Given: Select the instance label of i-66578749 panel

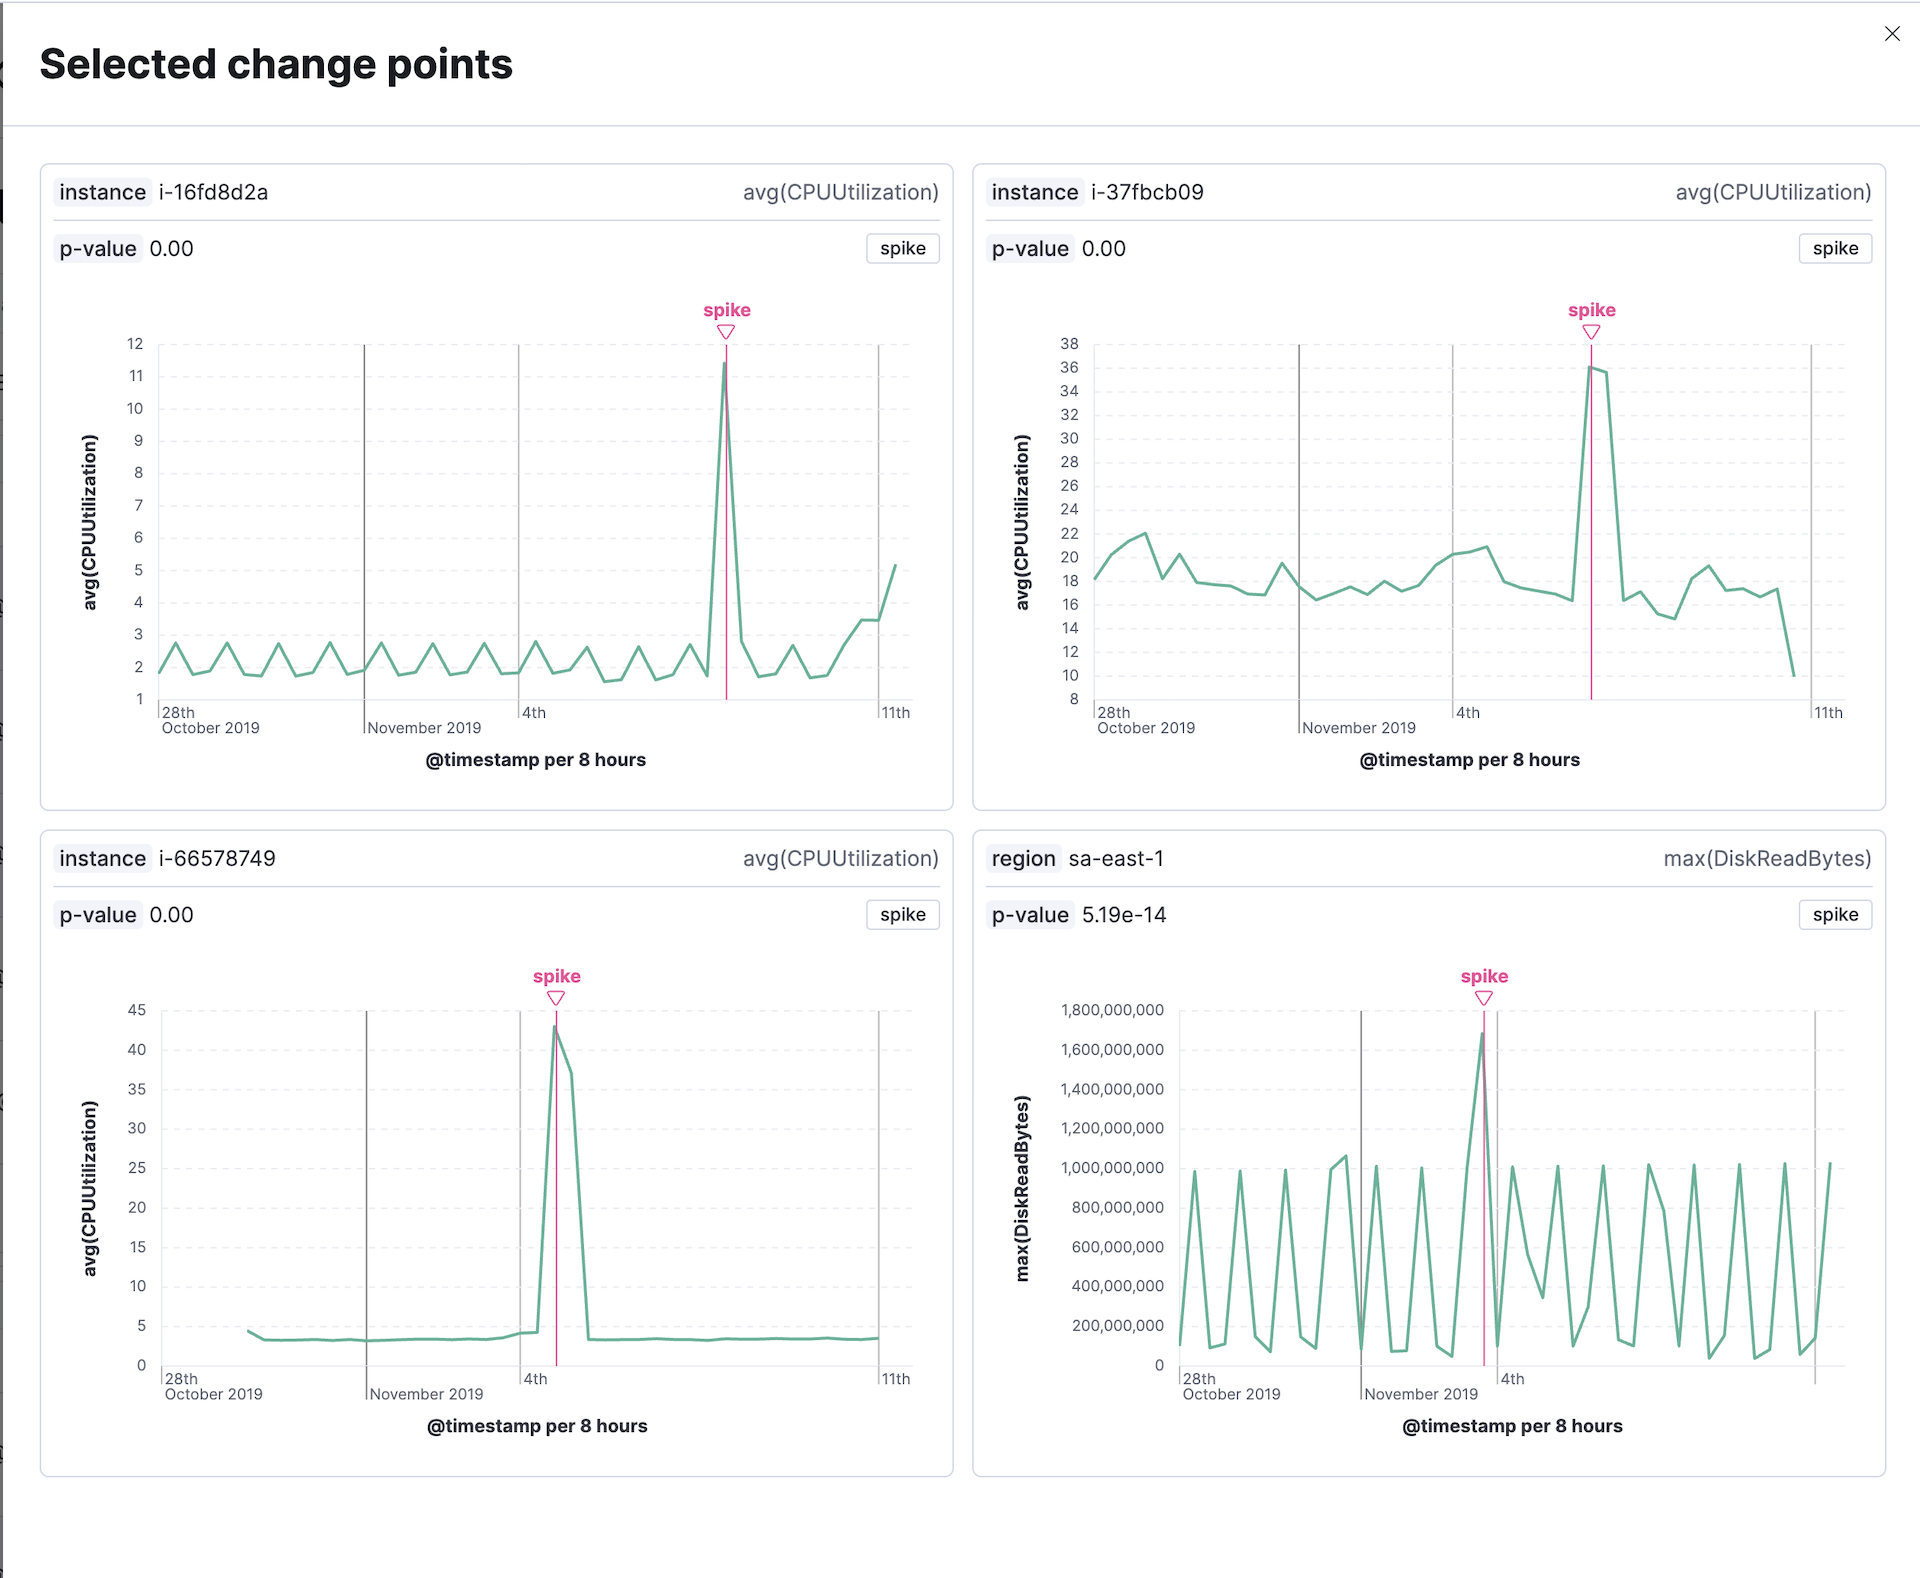Looking at the screenshot, I should 102,858.
